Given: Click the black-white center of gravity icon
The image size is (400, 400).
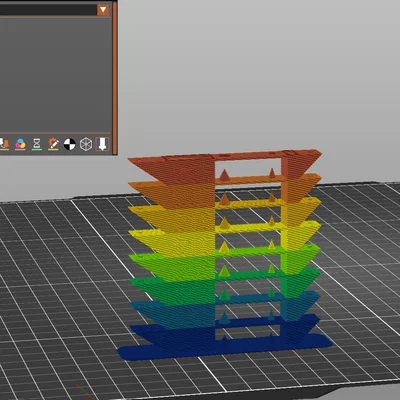Looking at the screenshot, I should point(70,144).
